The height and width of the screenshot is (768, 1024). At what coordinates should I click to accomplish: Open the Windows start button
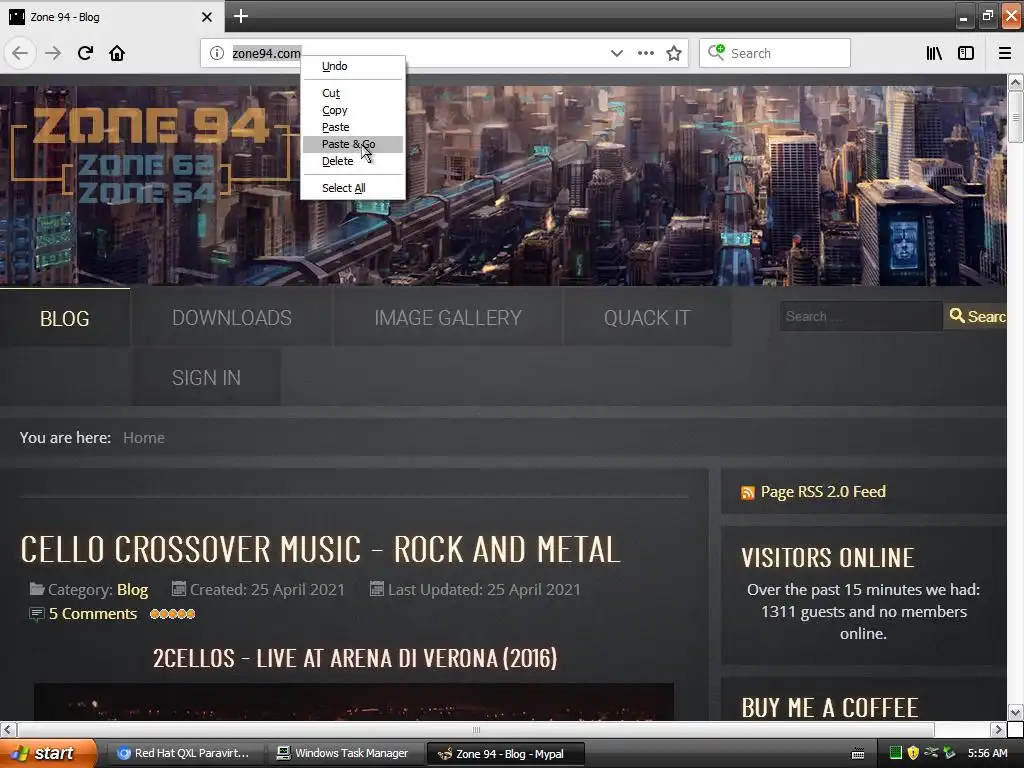(x=47, y=753)
